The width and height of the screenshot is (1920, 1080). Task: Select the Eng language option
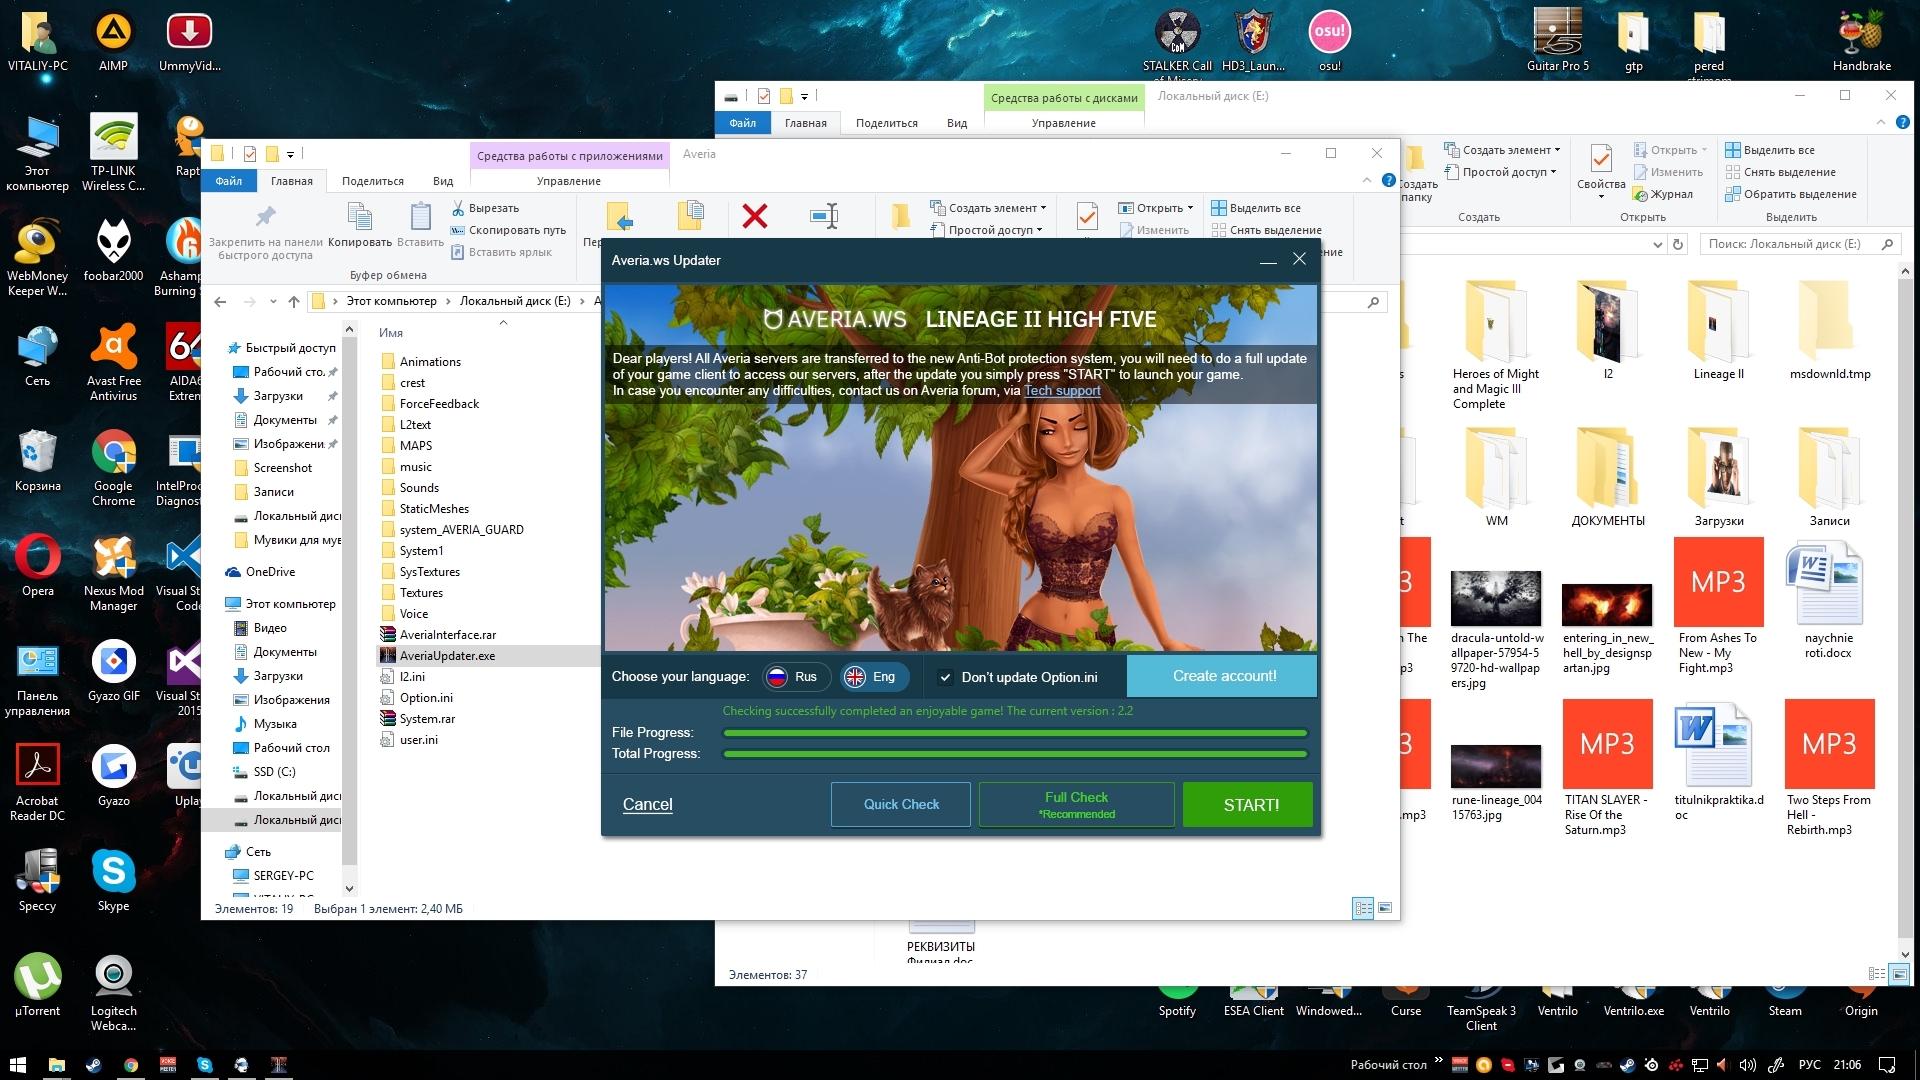tap(871, 677)
